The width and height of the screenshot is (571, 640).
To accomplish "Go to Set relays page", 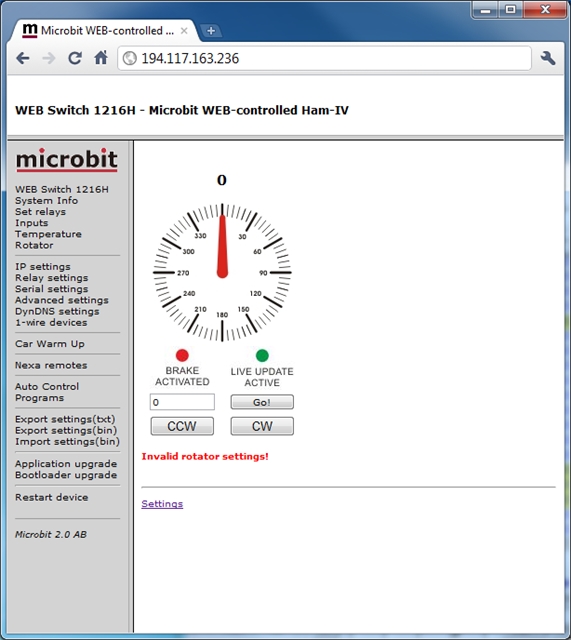I will [x=40, y=212].
